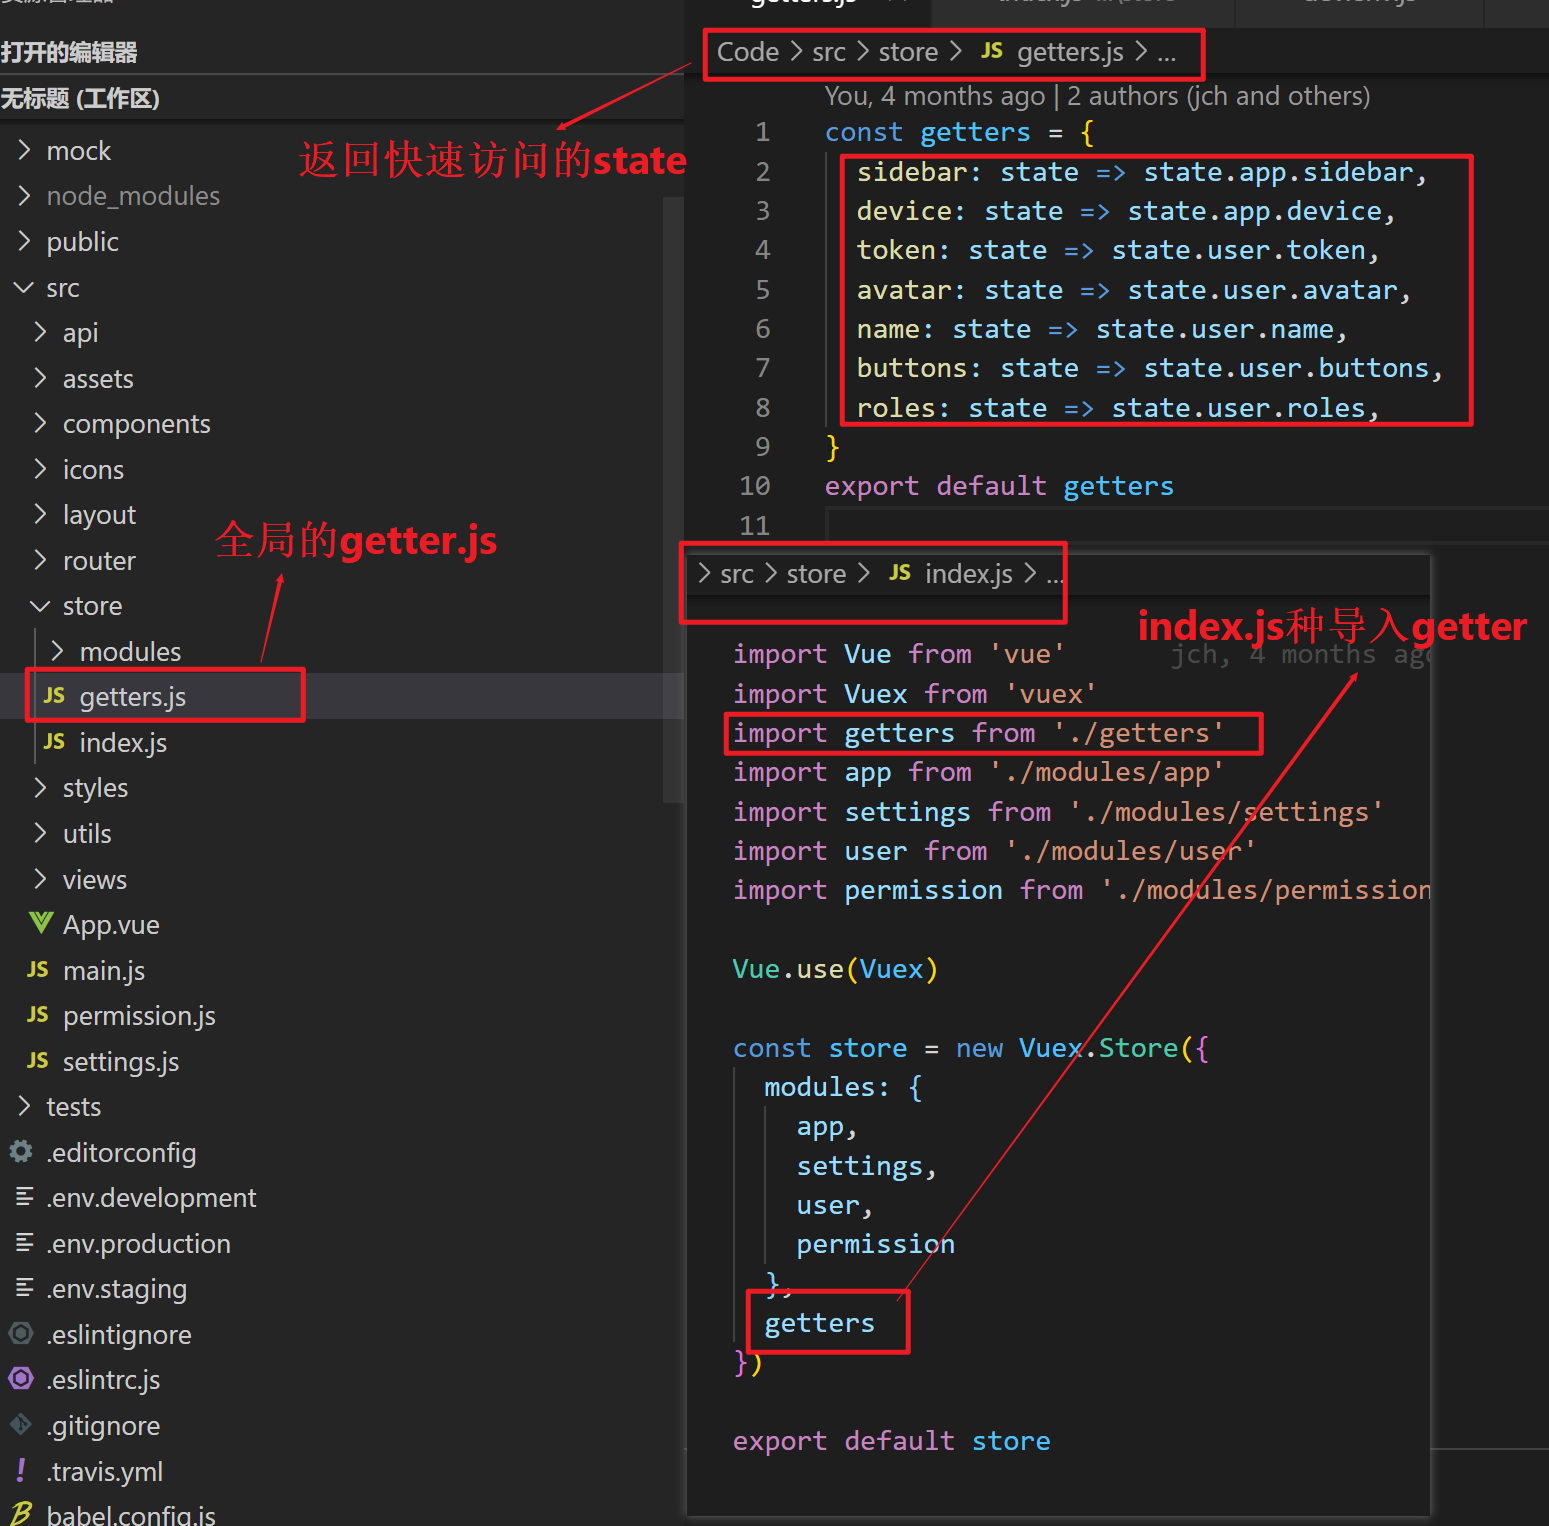The height and width of the screenshot is (1526, 1549).
Task: Click 'getters.js' breadcrumb segment
Action: point(1070,52)
